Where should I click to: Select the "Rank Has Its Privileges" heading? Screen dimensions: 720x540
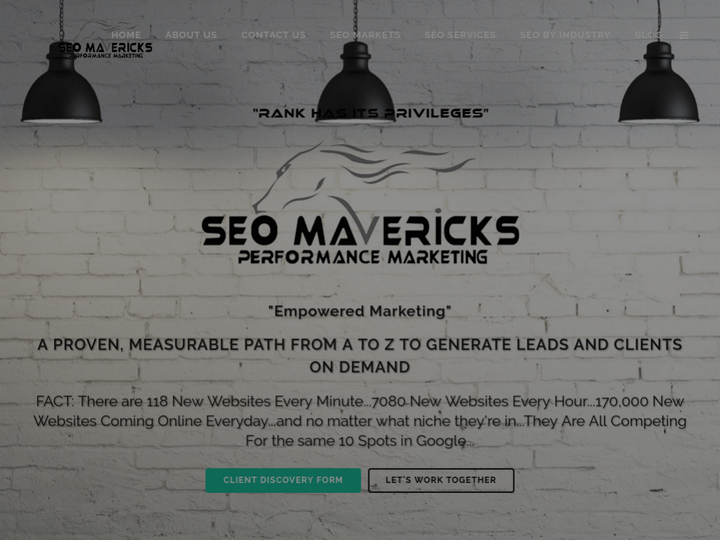click(371, 113)
